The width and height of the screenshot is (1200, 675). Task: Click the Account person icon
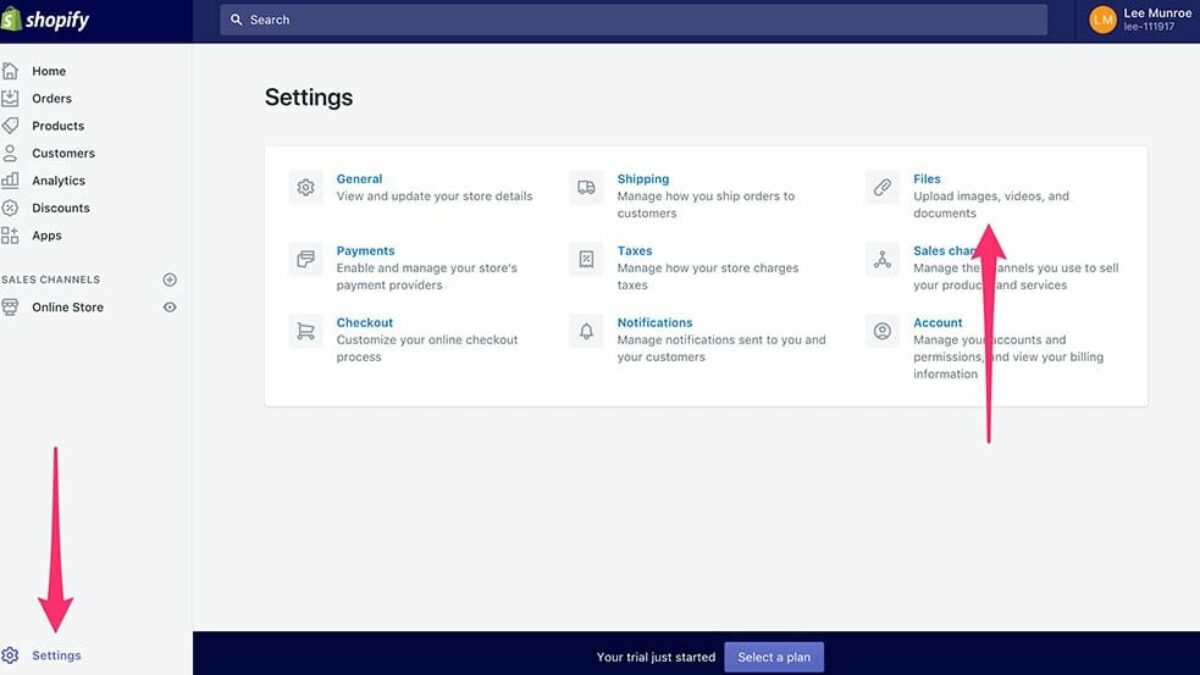pyautogui.click(x=882, y=331)
